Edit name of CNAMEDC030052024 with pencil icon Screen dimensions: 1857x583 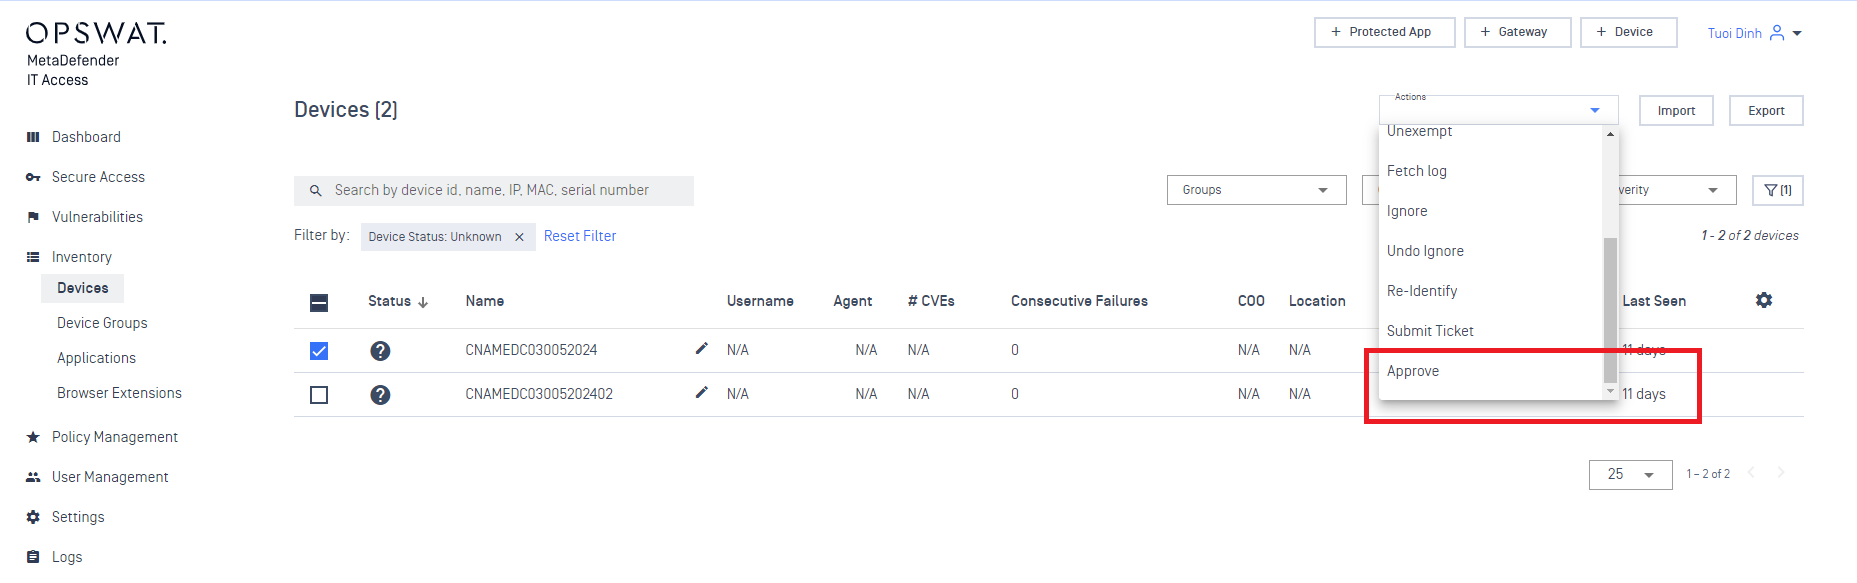pos(702,349)
